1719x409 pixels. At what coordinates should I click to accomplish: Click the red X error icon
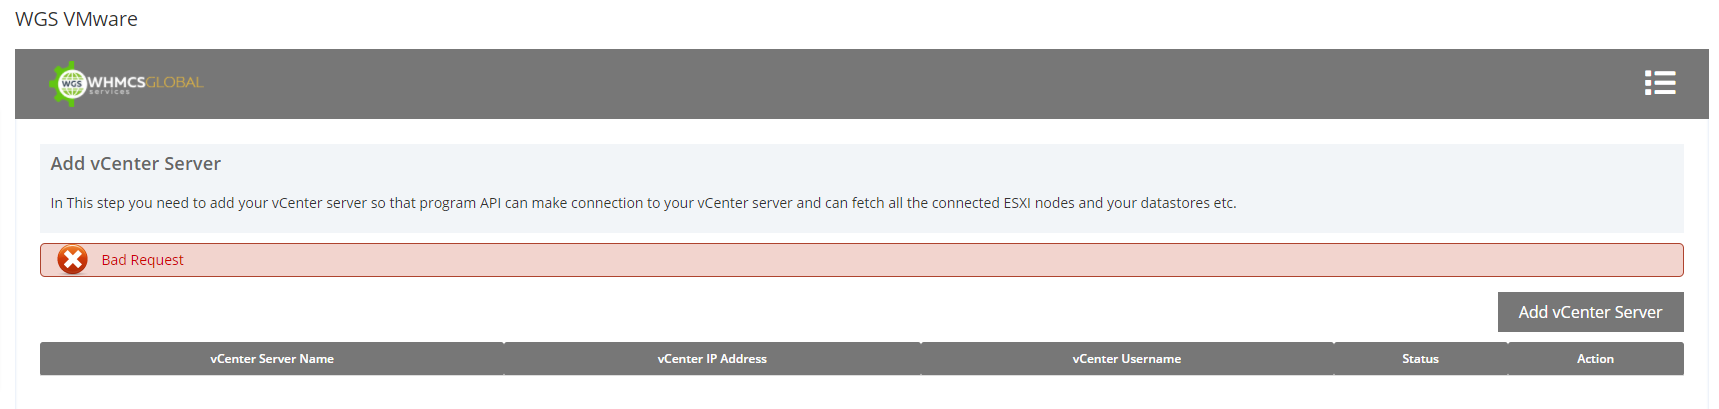tap(72, 260)
